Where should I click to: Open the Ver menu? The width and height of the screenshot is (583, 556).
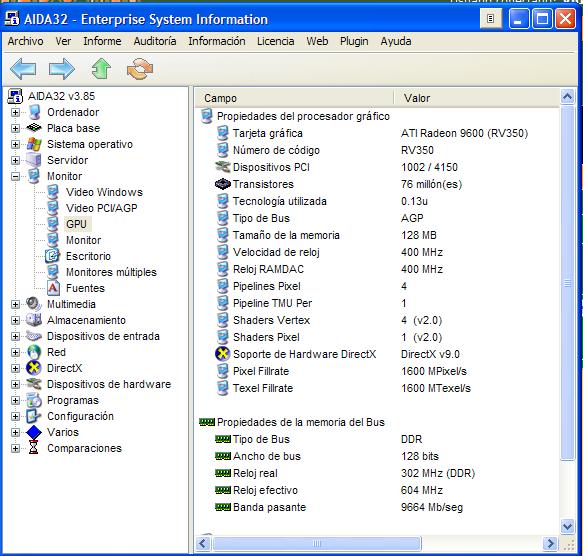point(63,41)
